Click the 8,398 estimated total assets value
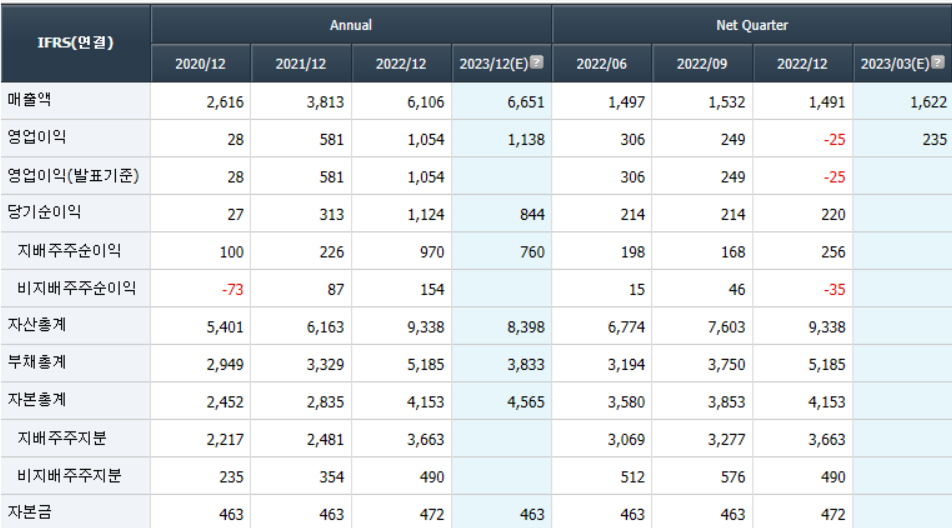This screenshot has width=952, height=528. [x=526, y=327]
